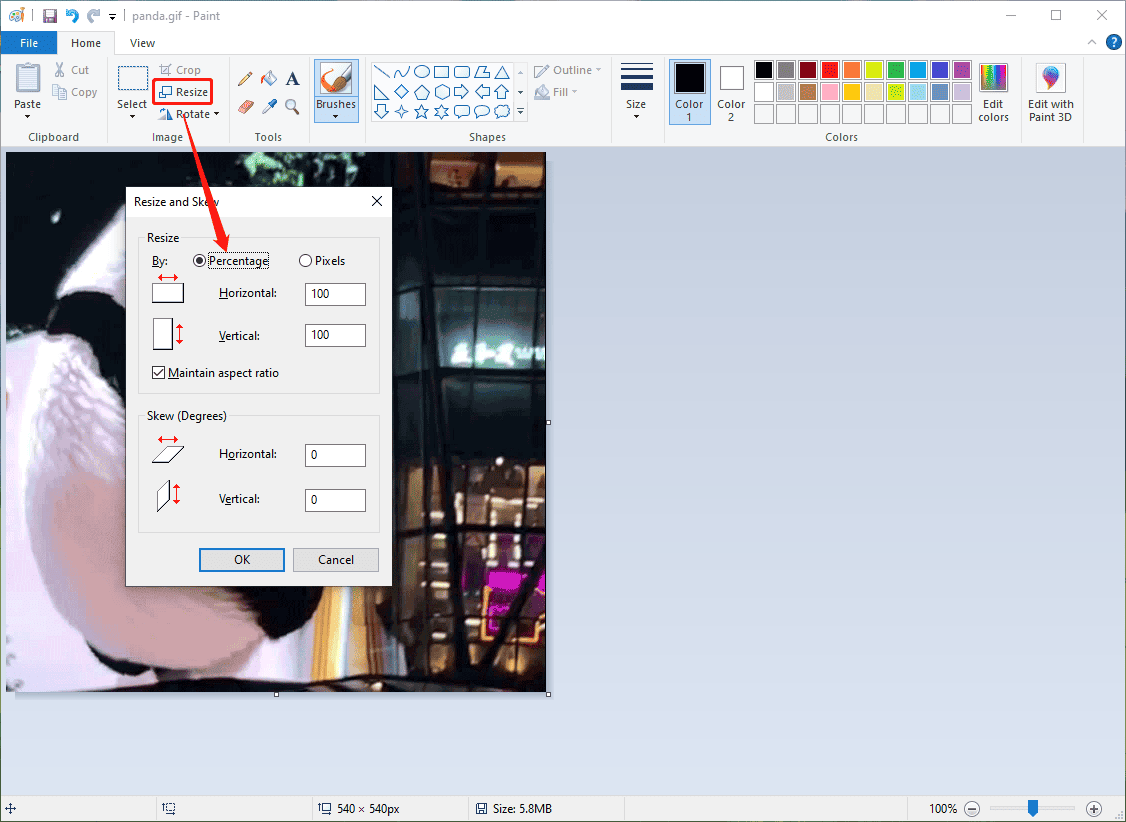The image size is (1126, 822).
Task: Open the File menu
Action: (29, 43)
